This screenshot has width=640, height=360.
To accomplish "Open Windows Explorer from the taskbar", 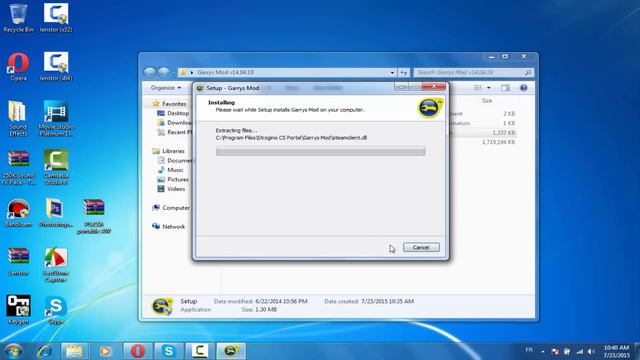I will [74, 351].
